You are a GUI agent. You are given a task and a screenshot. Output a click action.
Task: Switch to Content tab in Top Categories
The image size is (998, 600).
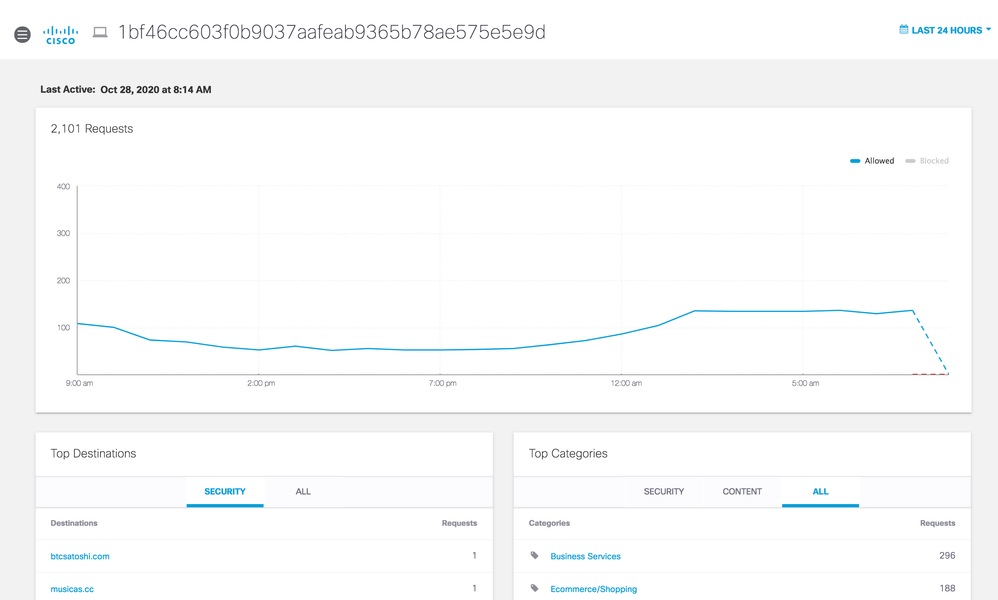point(742,492)
